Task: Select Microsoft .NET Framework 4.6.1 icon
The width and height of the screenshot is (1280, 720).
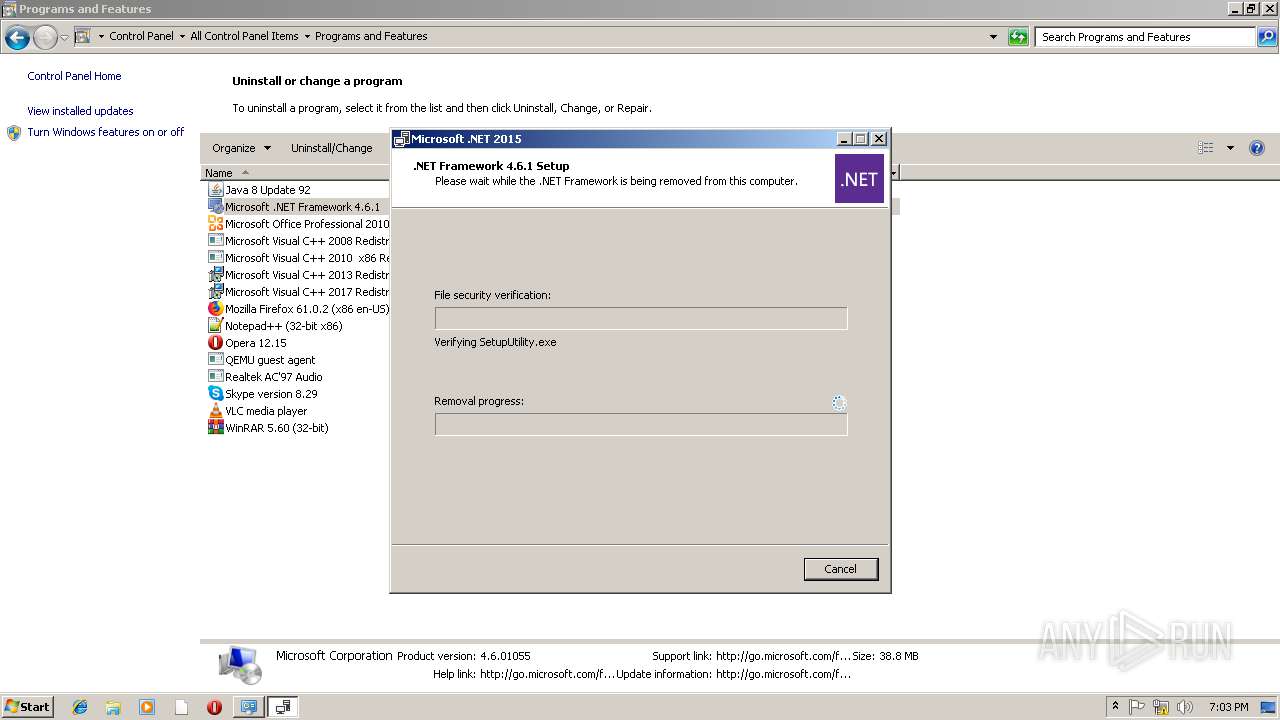Action: point(215,206)
